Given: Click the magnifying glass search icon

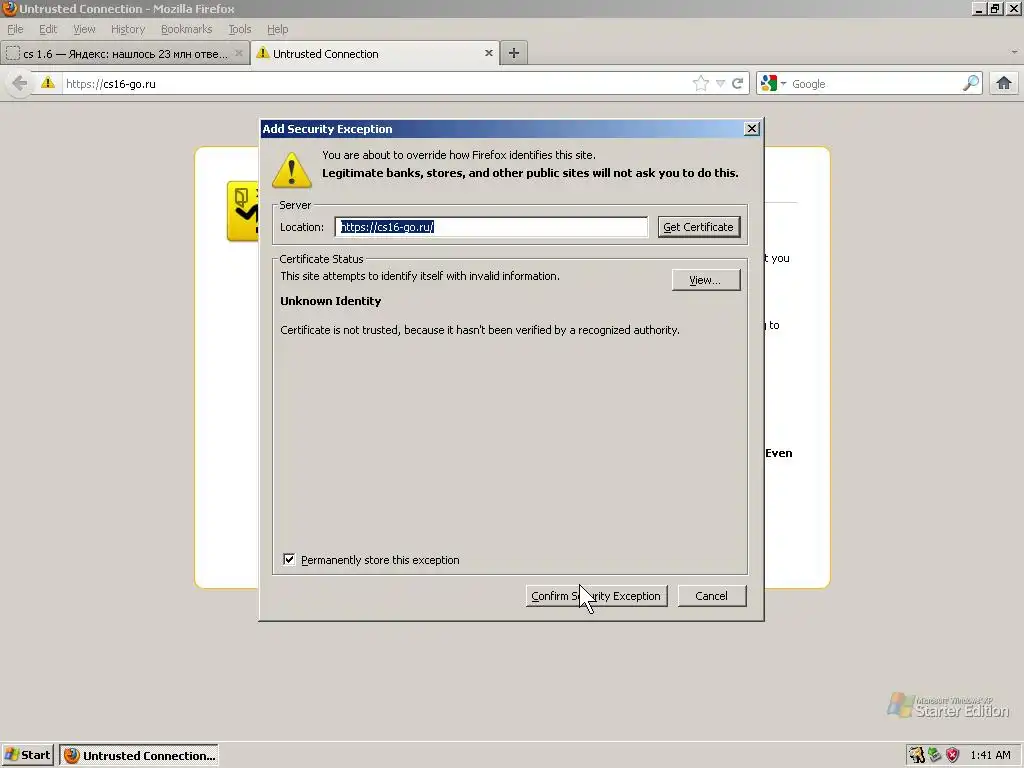Looking at the screenshot, I should pos(971,83).
